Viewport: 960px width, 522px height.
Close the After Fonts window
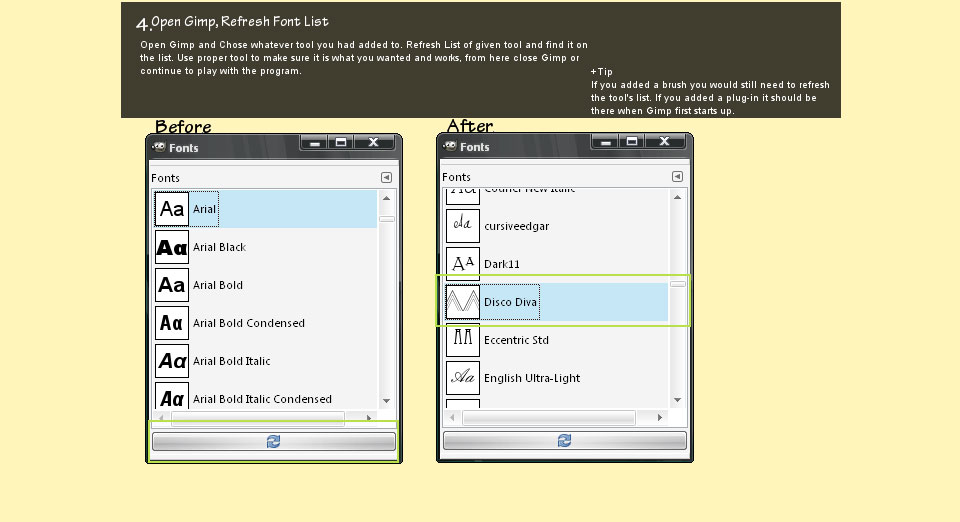664,141
